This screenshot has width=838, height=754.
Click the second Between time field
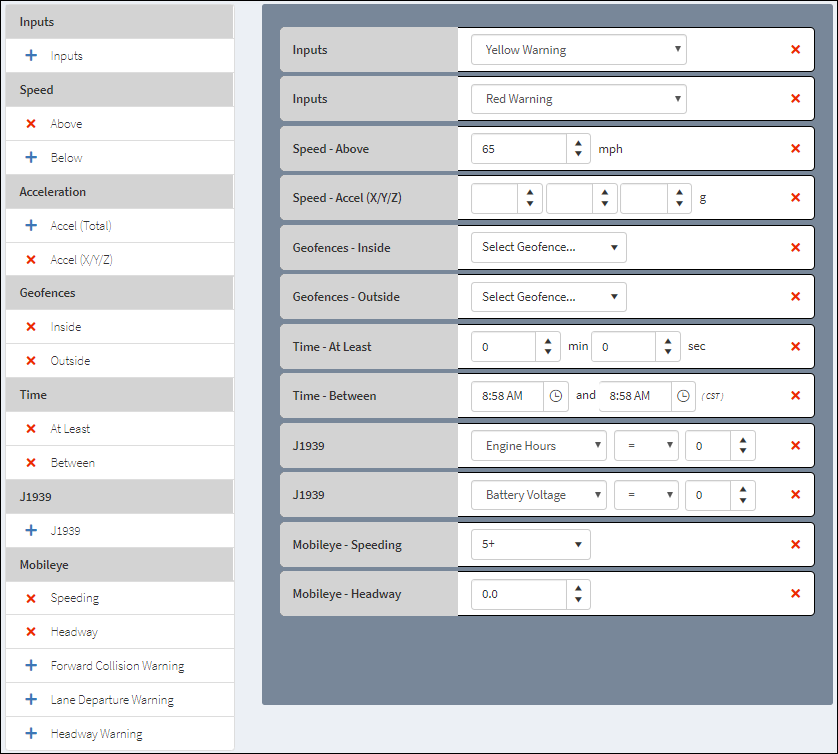pos(635,396)
